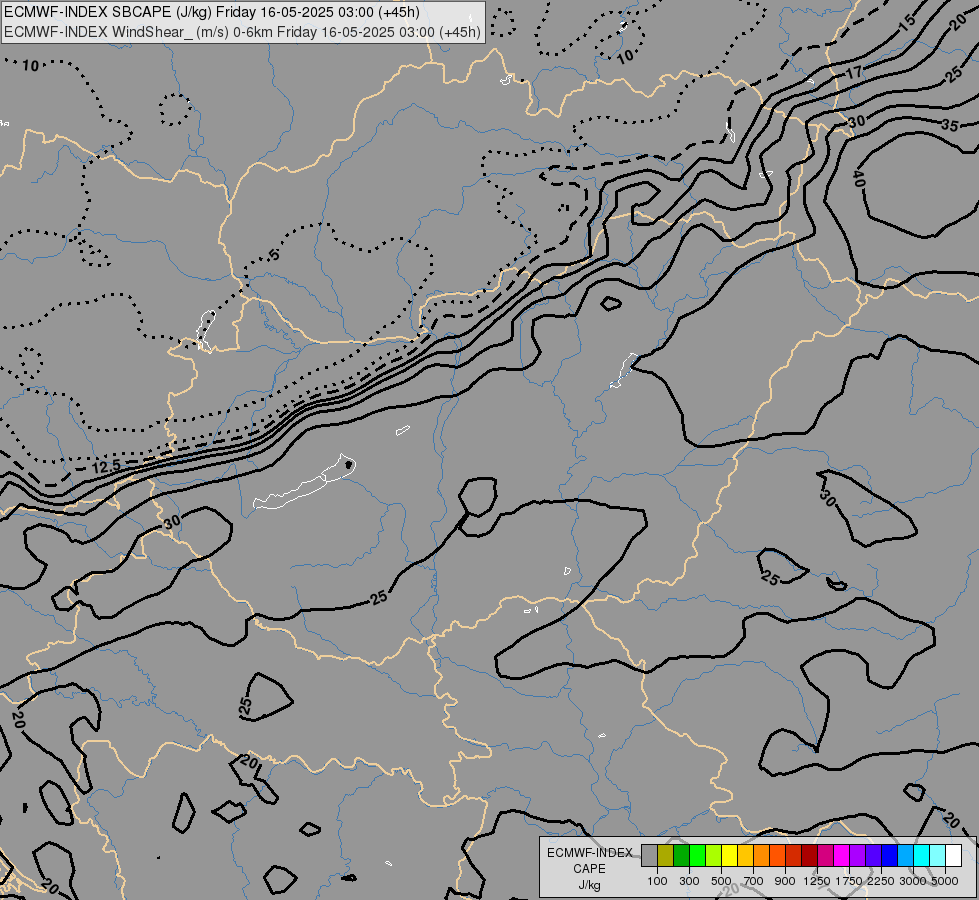979x900 pixels.
Task: Click the J/kg unit in the legend
Action: [589, 885]
